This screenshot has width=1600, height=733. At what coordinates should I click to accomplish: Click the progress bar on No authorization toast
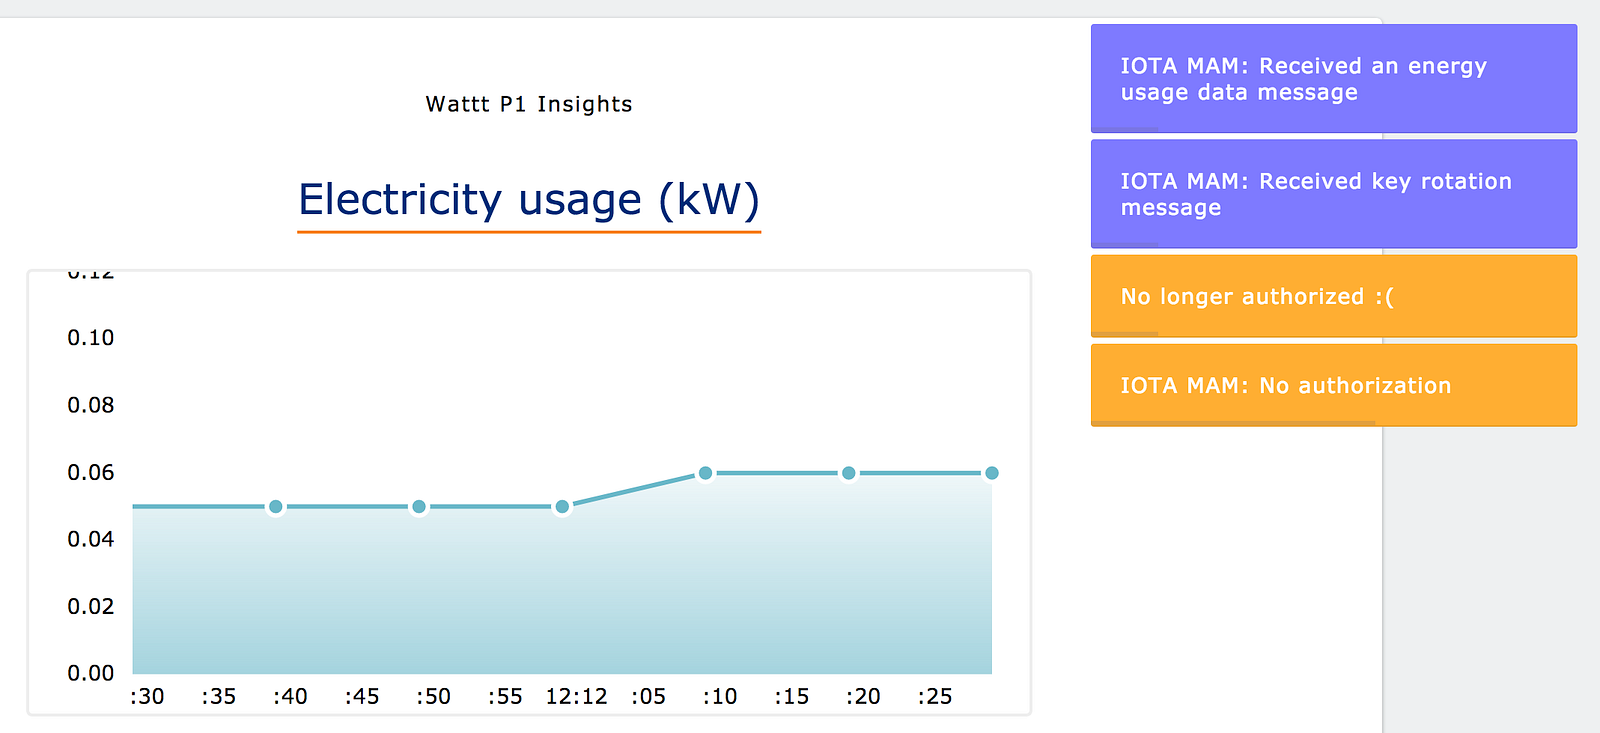(x=1233, y=424)
